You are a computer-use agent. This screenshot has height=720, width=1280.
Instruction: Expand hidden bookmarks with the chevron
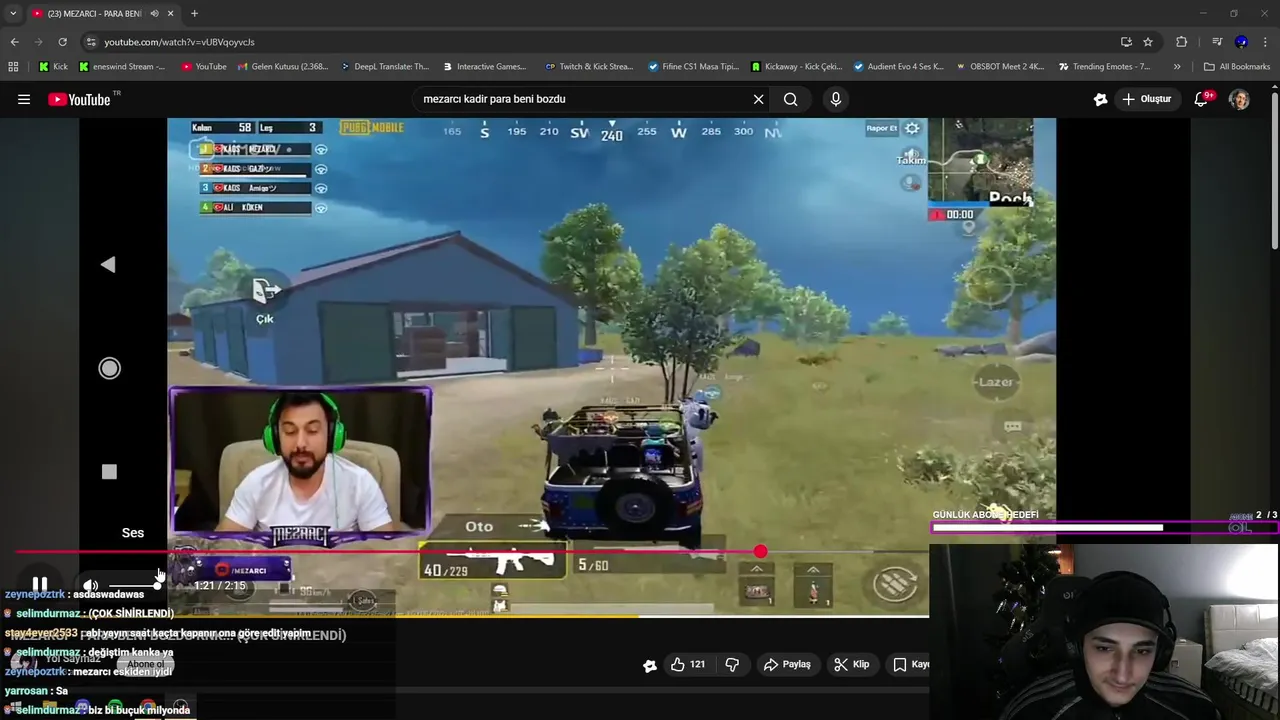tap(1177, 67)
